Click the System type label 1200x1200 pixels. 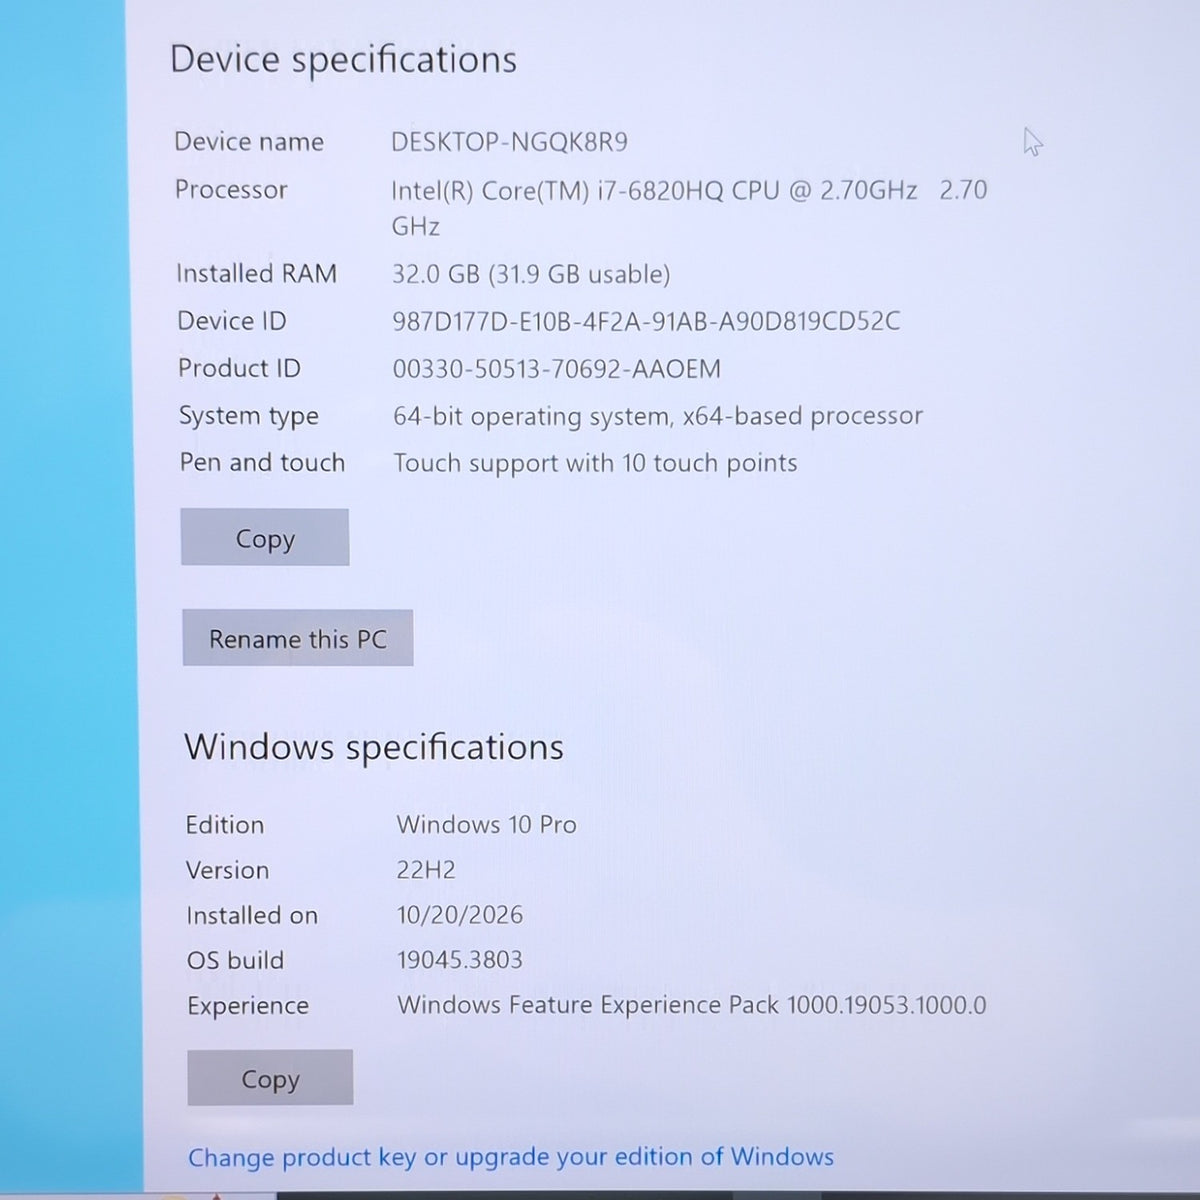(x=249, y=416)
